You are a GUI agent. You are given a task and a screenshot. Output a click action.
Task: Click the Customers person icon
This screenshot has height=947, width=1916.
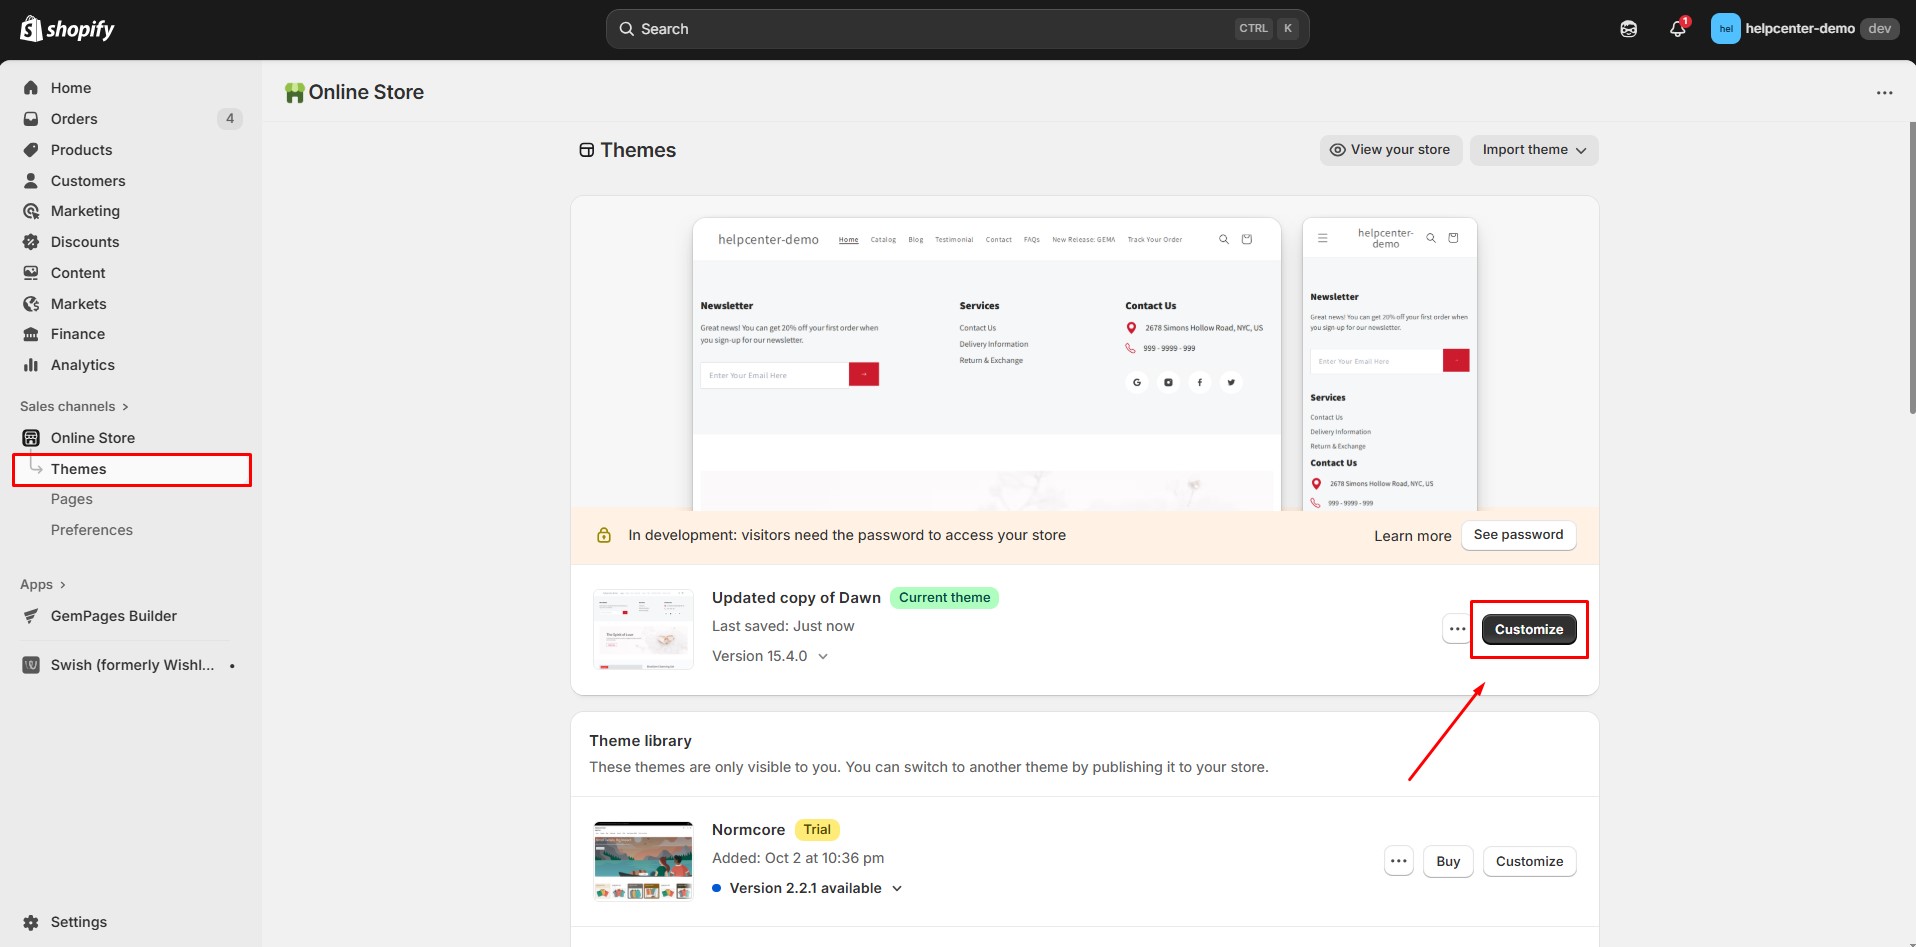(31, 181)
